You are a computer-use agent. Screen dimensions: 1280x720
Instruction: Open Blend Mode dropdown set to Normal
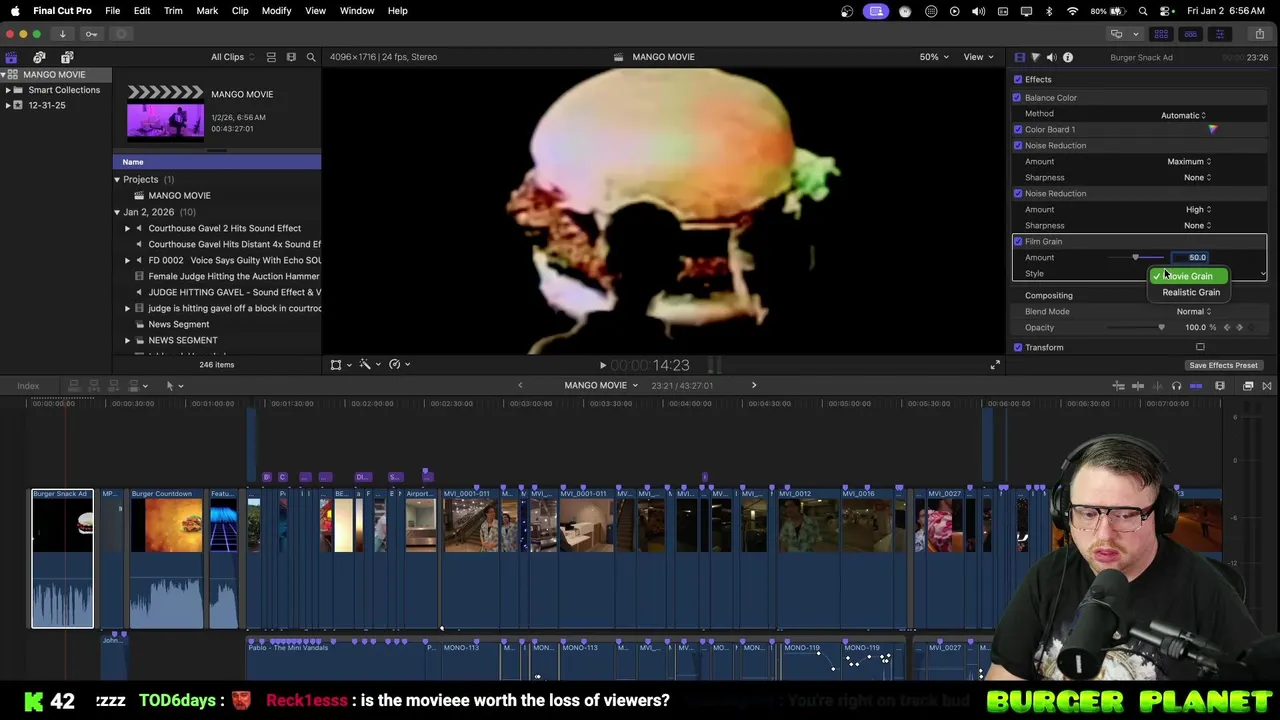tap(1194, 312)
